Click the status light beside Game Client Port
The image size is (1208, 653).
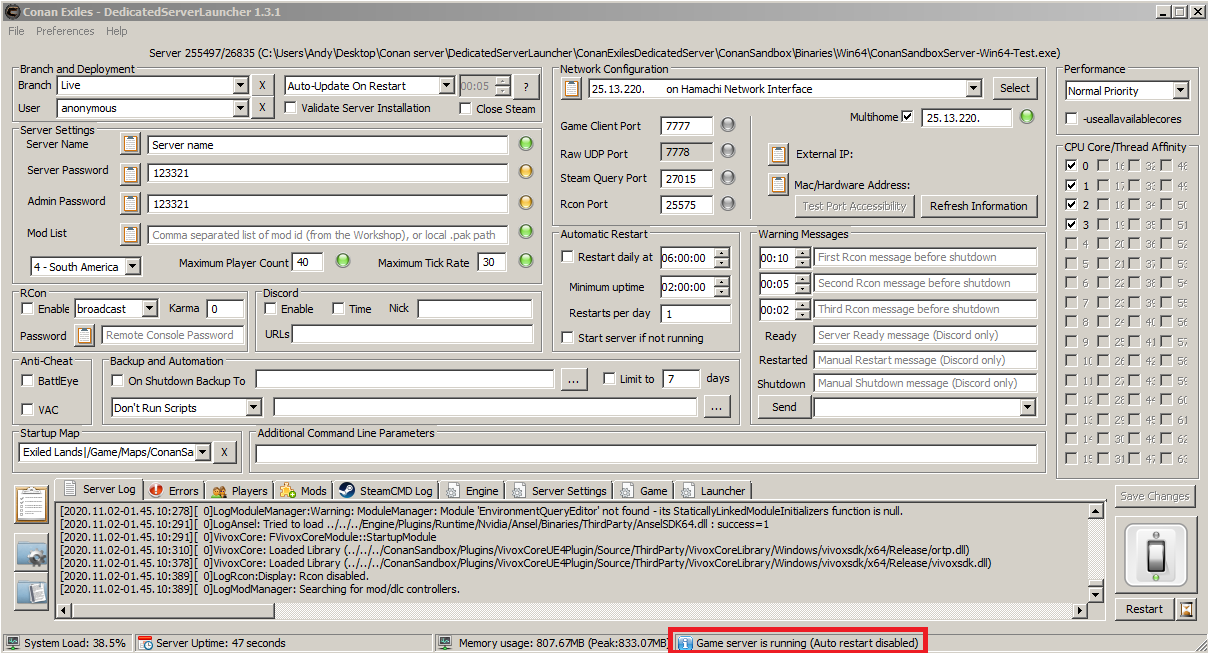(728, 125)
